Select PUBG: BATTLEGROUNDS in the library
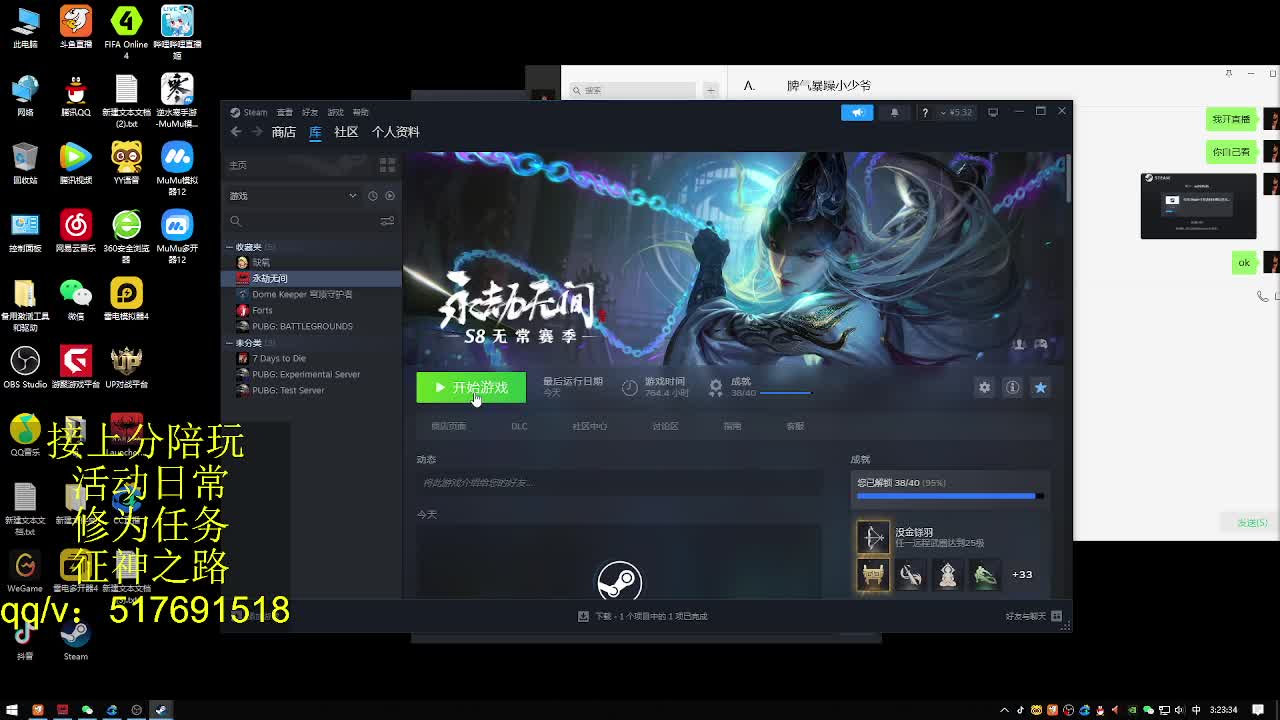This screenshot has width=1280, height=720. pyautogui.click(x=312, y=326)
